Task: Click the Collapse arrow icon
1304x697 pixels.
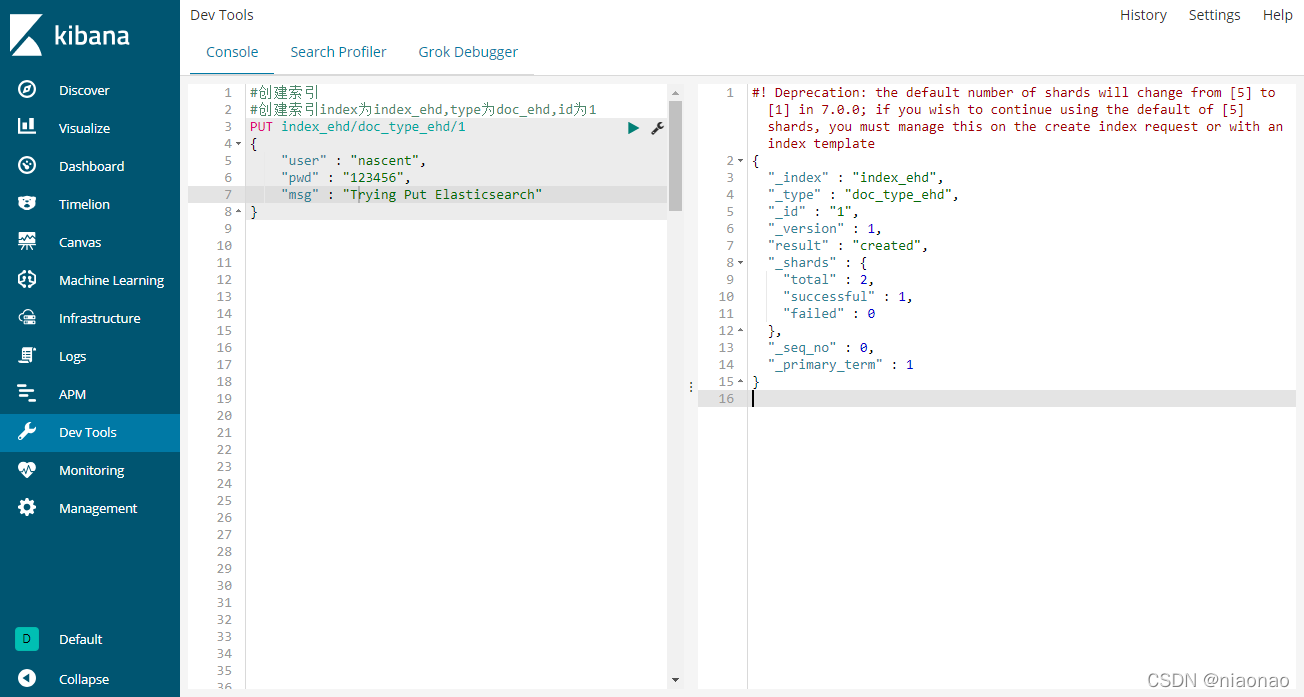Action: [x=27, y=678]
